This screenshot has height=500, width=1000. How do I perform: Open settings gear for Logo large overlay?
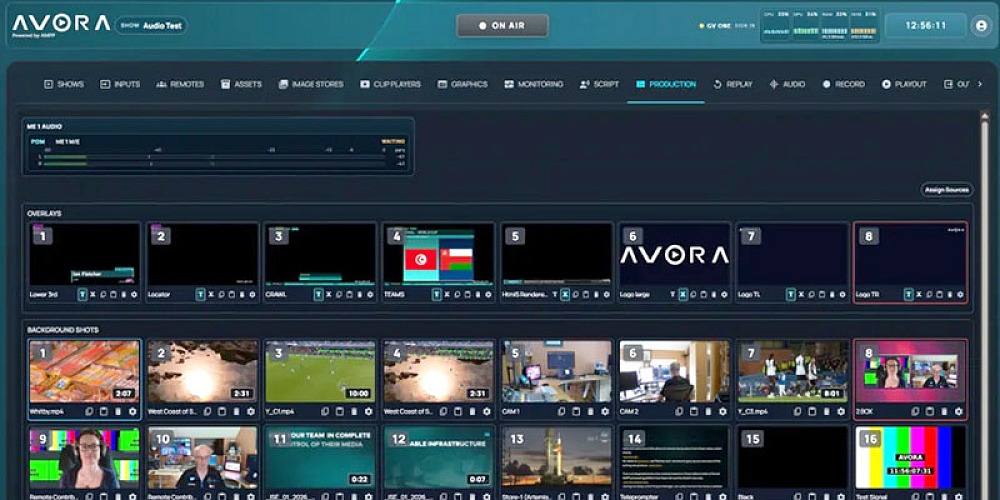click(x=724, y=295)
